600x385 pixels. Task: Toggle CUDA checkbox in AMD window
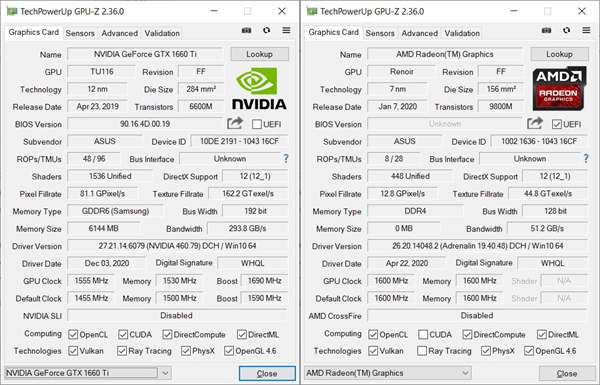(423, 334)
